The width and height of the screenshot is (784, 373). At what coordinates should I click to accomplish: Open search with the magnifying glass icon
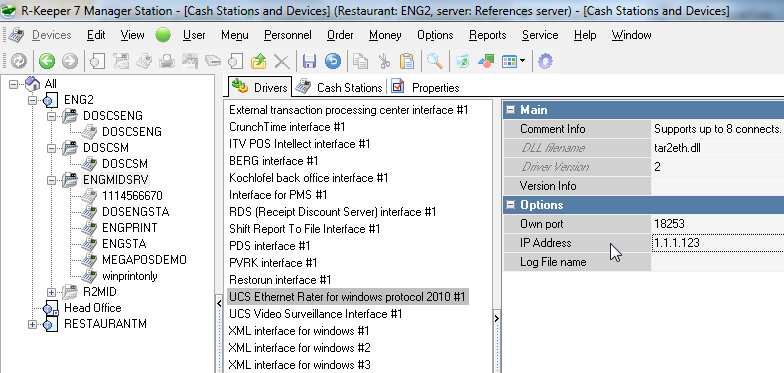click(434, 61)
